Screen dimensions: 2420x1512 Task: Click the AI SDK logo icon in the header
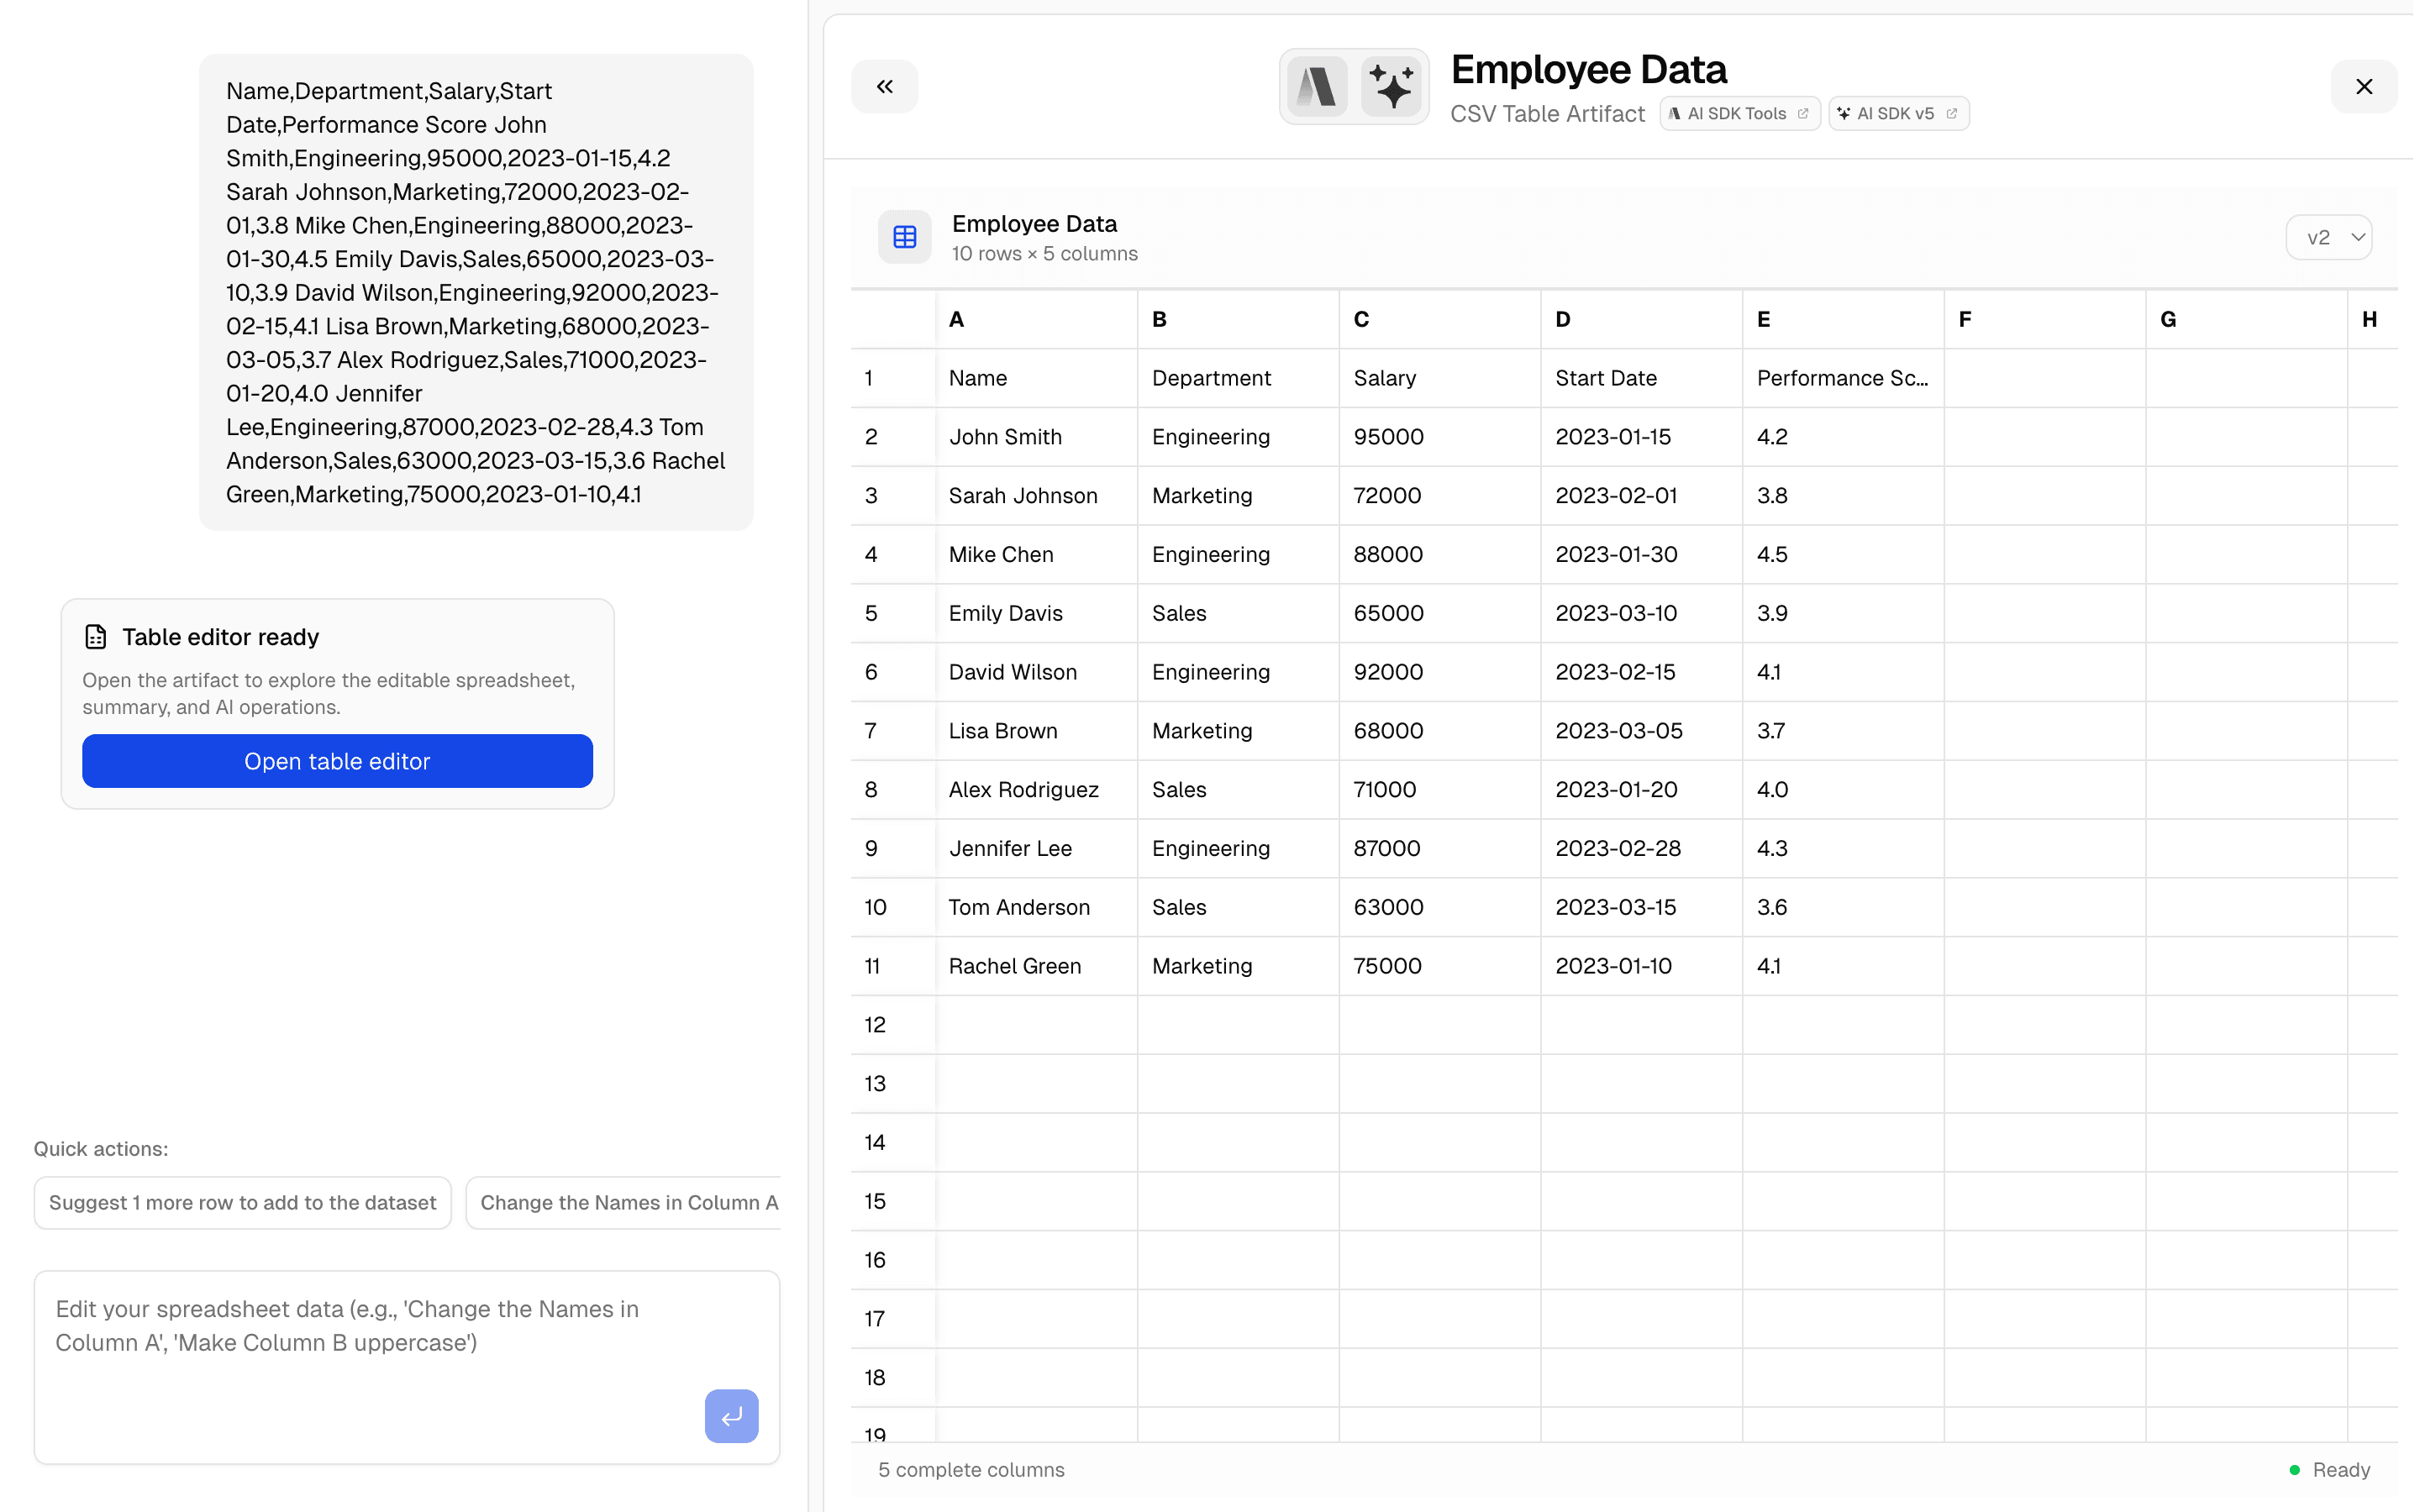tap(1318, 86)
